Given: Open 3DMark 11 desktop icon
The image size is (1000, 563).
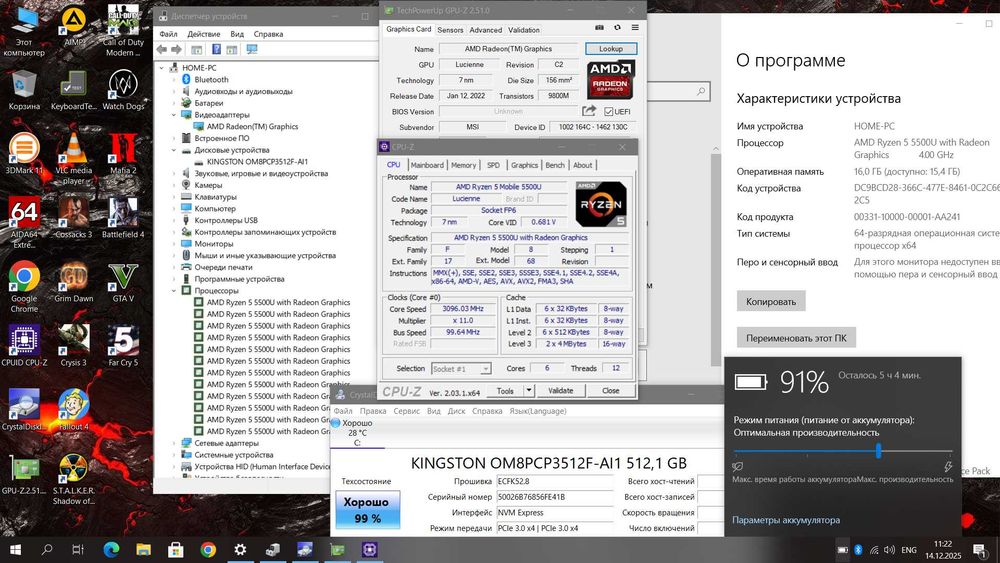Looking at the screenshot, I should (x=24, y=154).
